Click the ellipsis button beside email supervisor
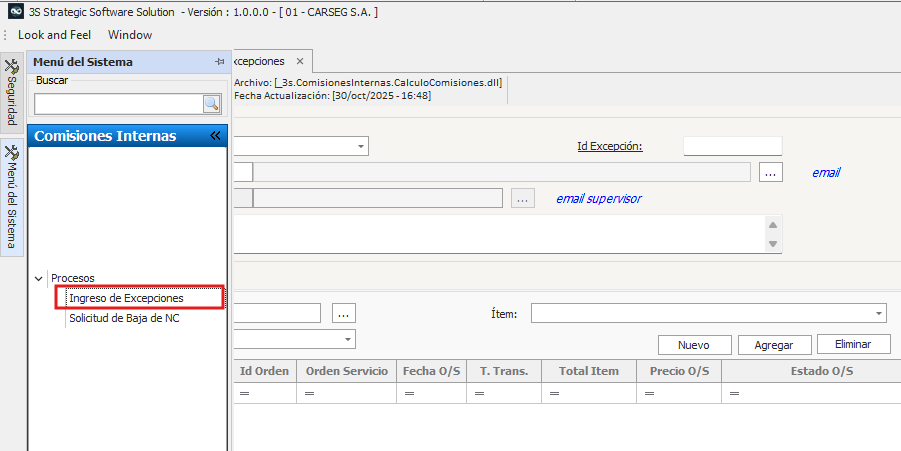 (523, 198)
